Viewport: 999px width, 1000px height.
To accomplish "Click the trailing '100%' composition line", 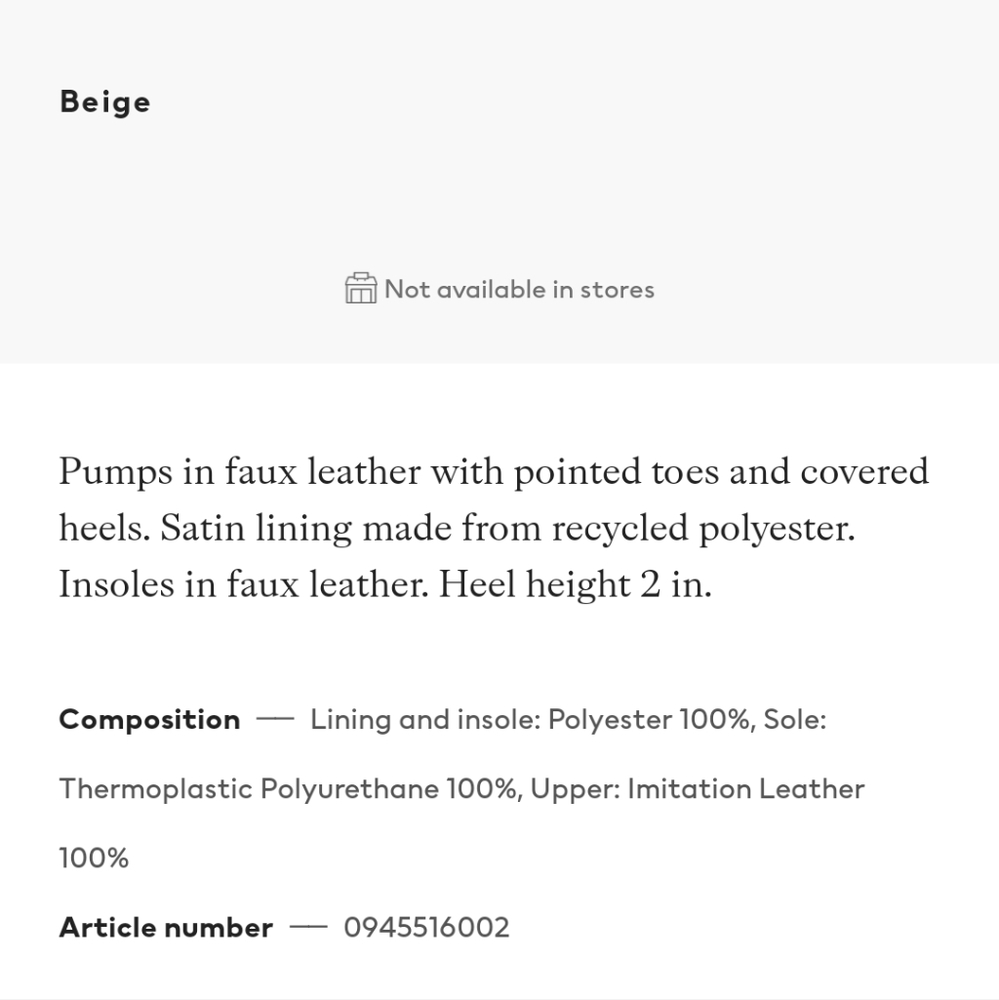I will (x=94, y=858).
